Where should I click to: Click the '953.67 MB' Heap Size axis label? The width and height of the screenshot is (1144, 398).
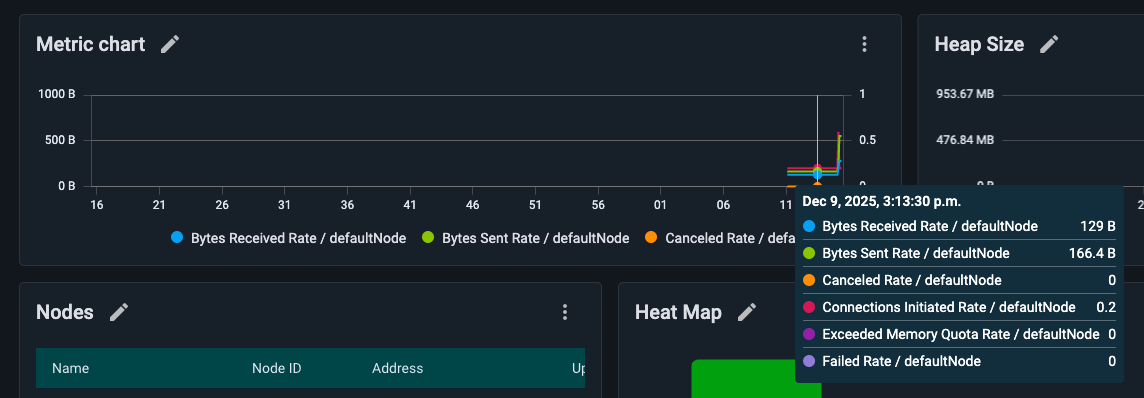965,95
